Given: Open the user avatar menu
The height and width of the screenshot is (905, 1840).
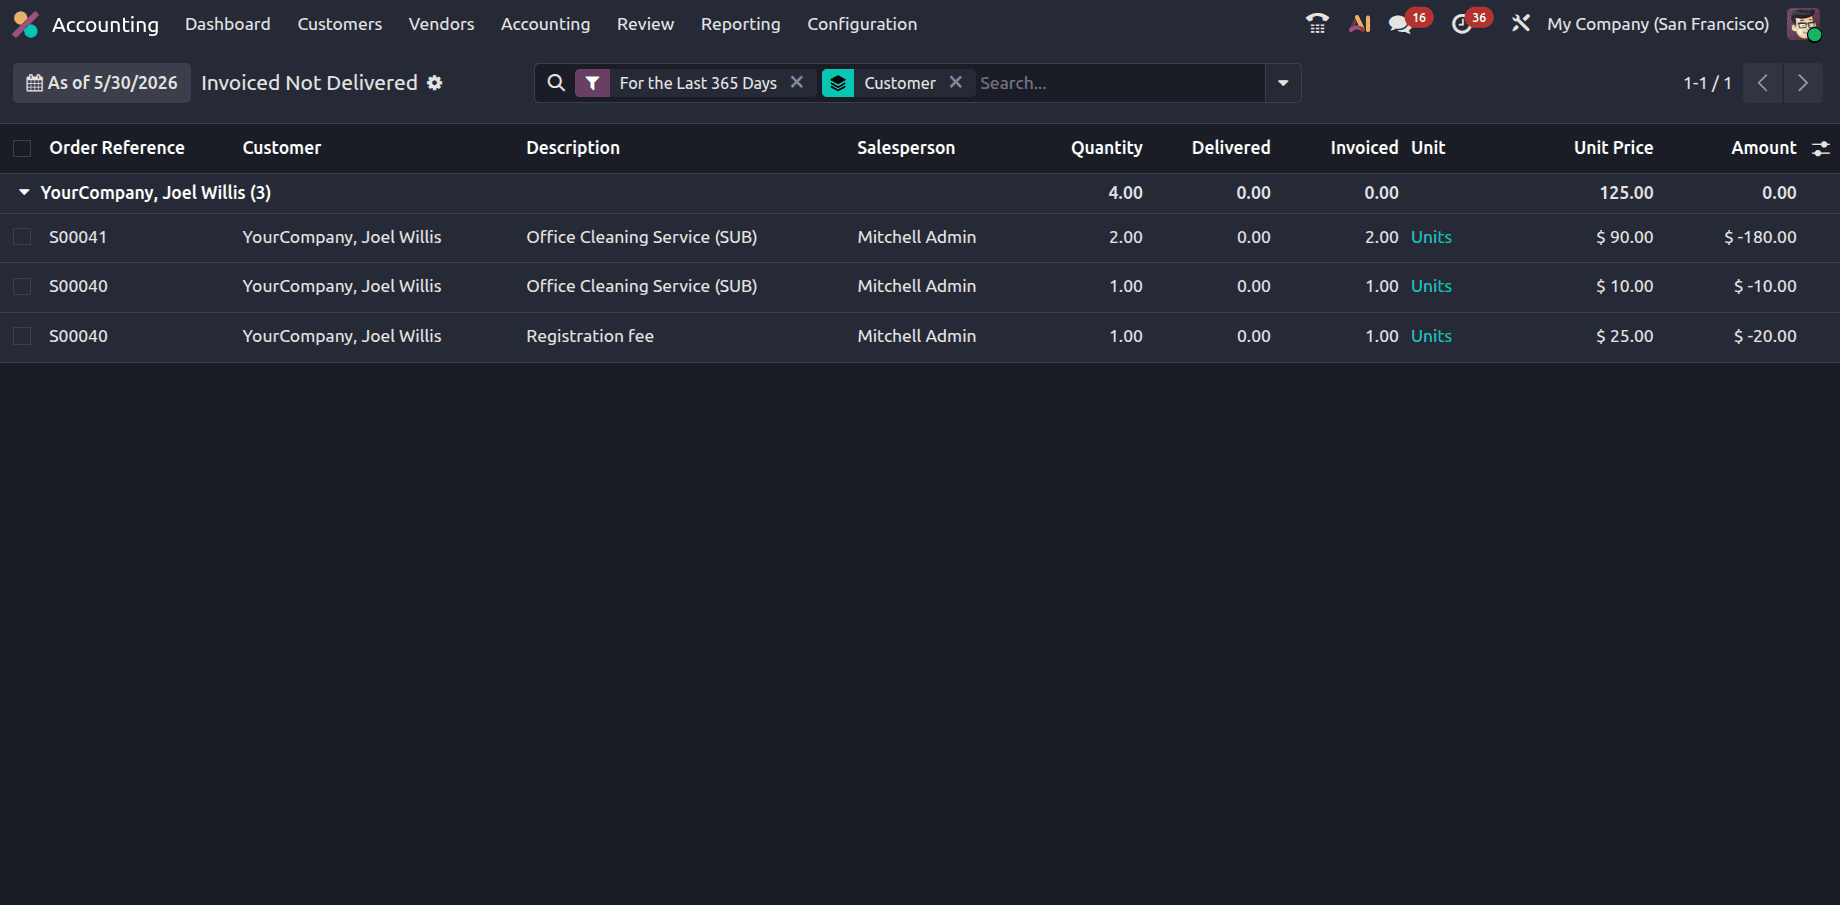Looking at the screenshot, I should 1804,24.
